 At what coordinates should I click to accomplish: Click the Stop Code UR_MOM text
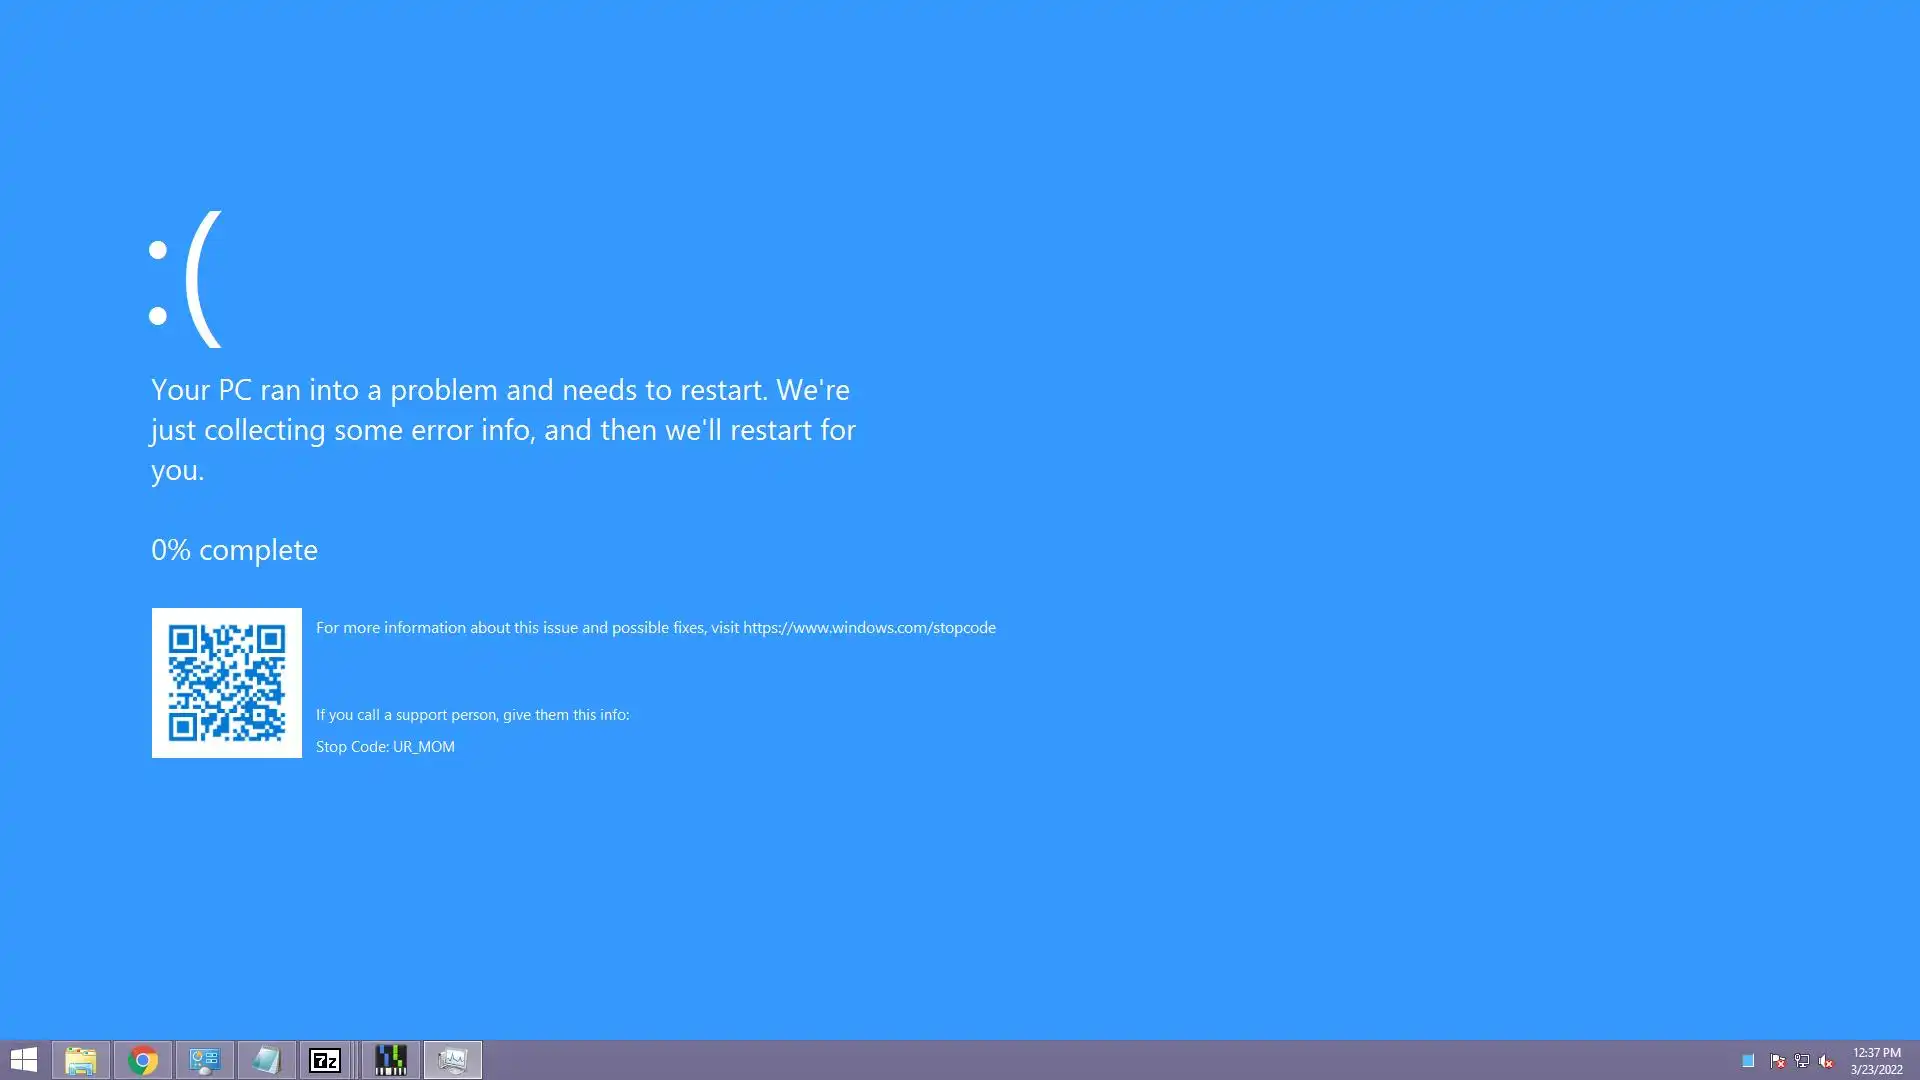[385, 747]
